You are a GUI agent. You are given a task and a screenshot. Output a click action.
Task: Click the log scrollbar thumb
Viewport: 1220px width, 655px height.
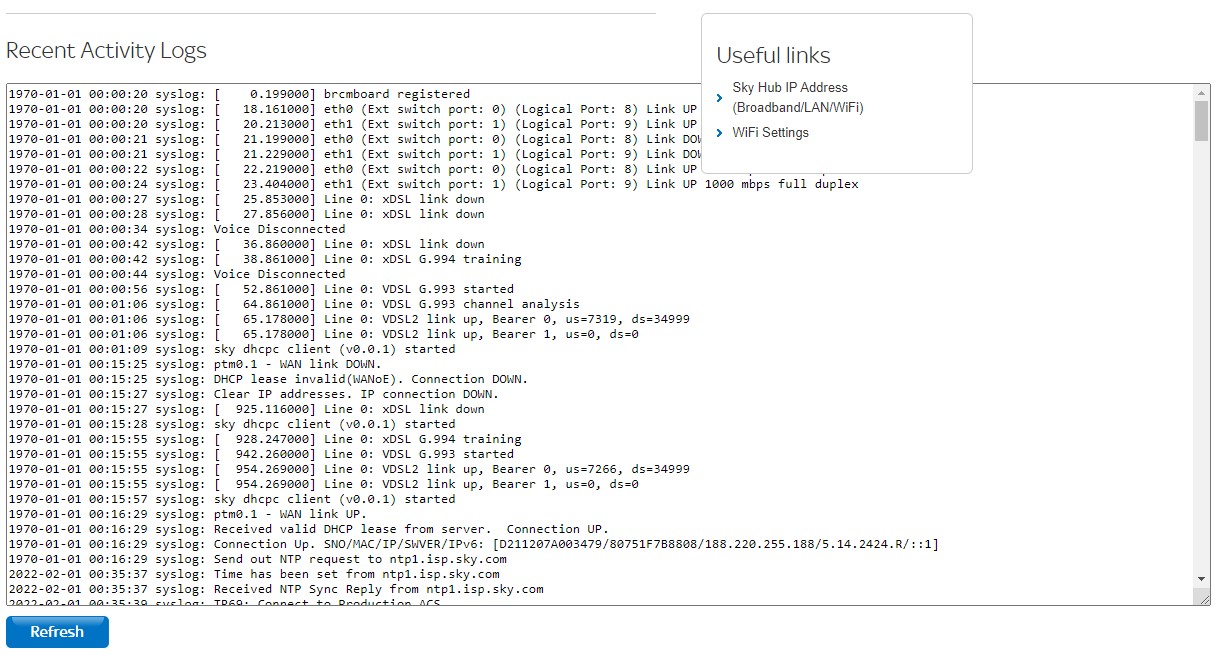click(x=1202, y=120)
